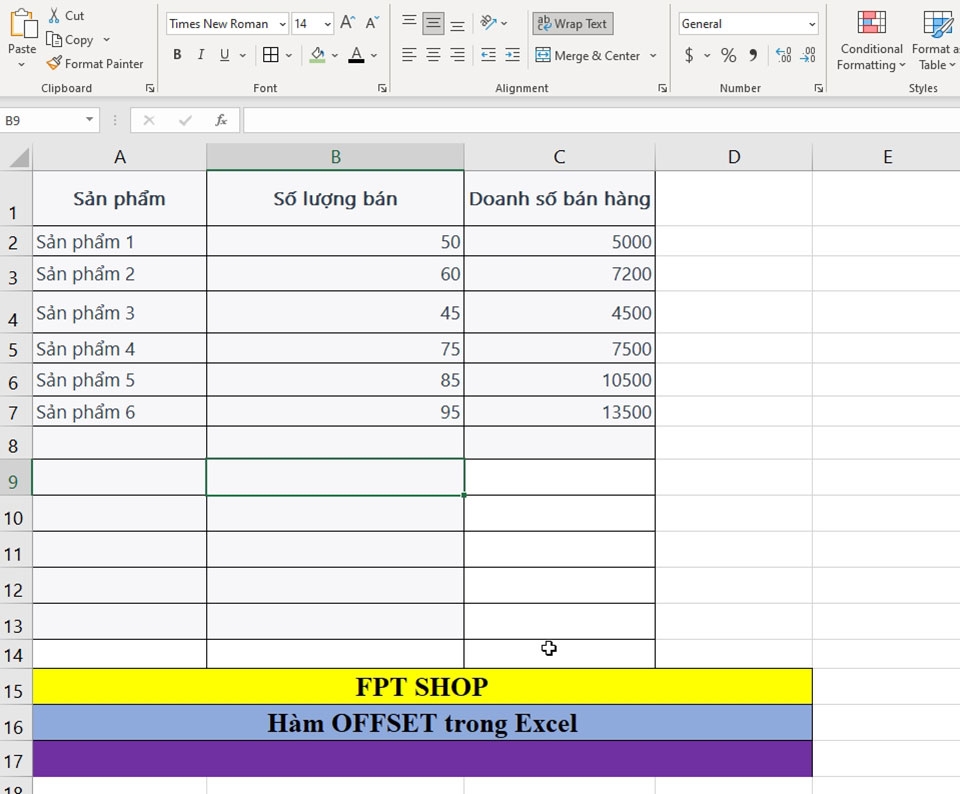Open the font size dropdown
The height and width of the screenshot is (794, 960).
coord(328,24)
